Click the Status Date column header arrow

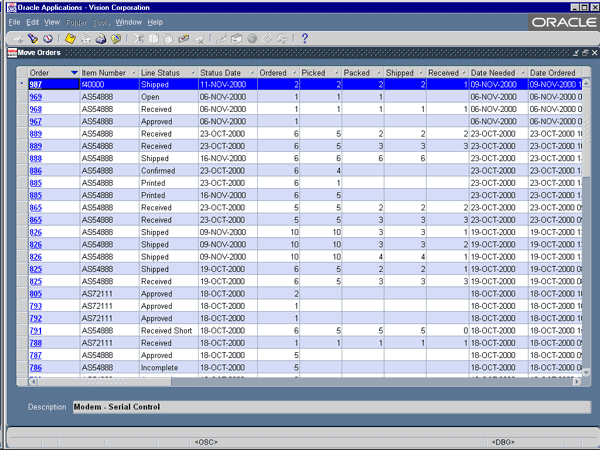coord(252,73)
